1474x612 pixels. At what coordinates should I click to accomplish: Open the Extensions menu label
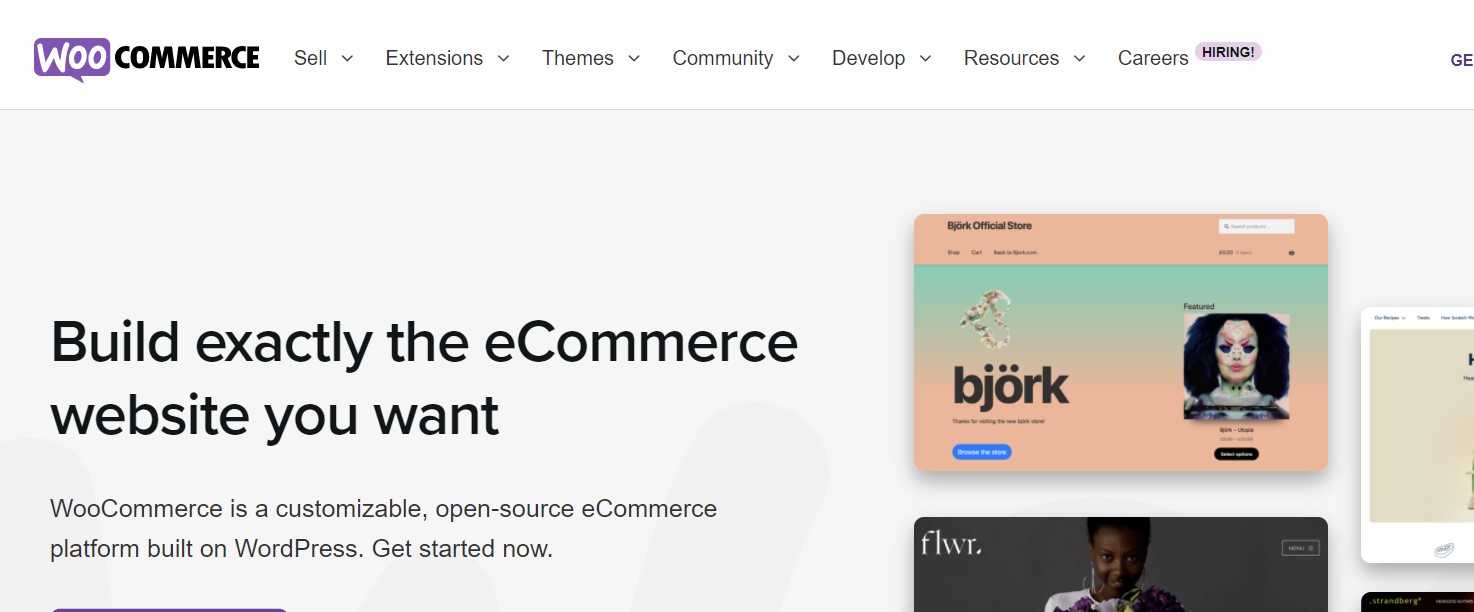(434, 58)
